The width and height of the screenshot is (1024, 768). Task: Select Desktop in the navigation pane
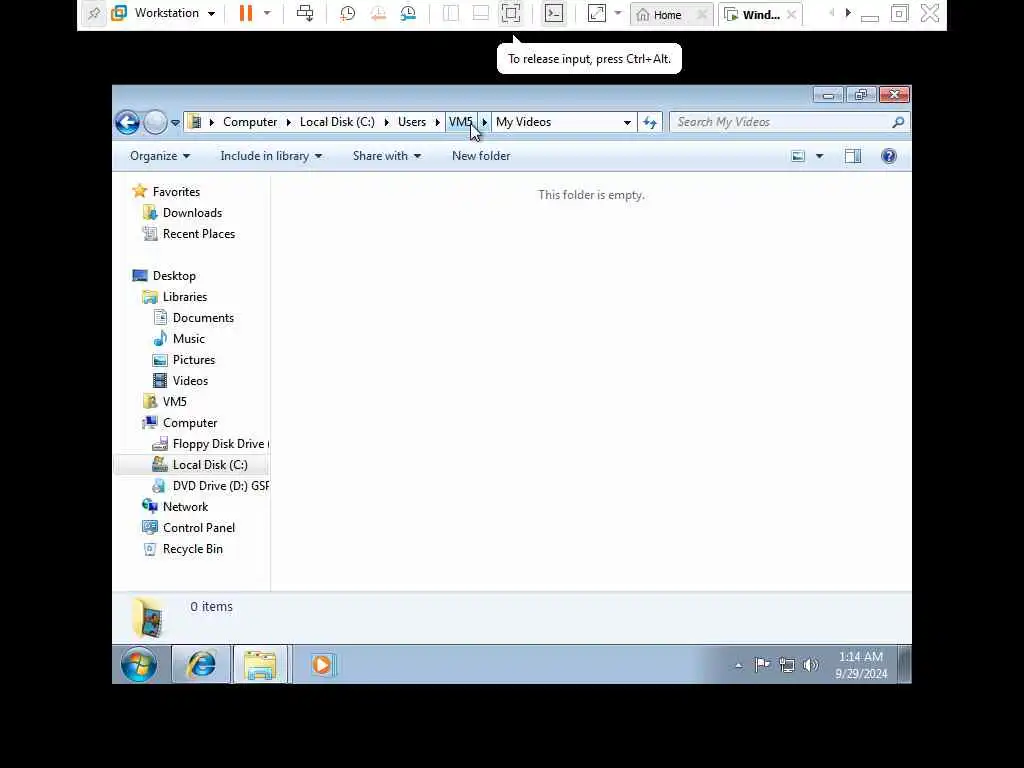[174, 276]
